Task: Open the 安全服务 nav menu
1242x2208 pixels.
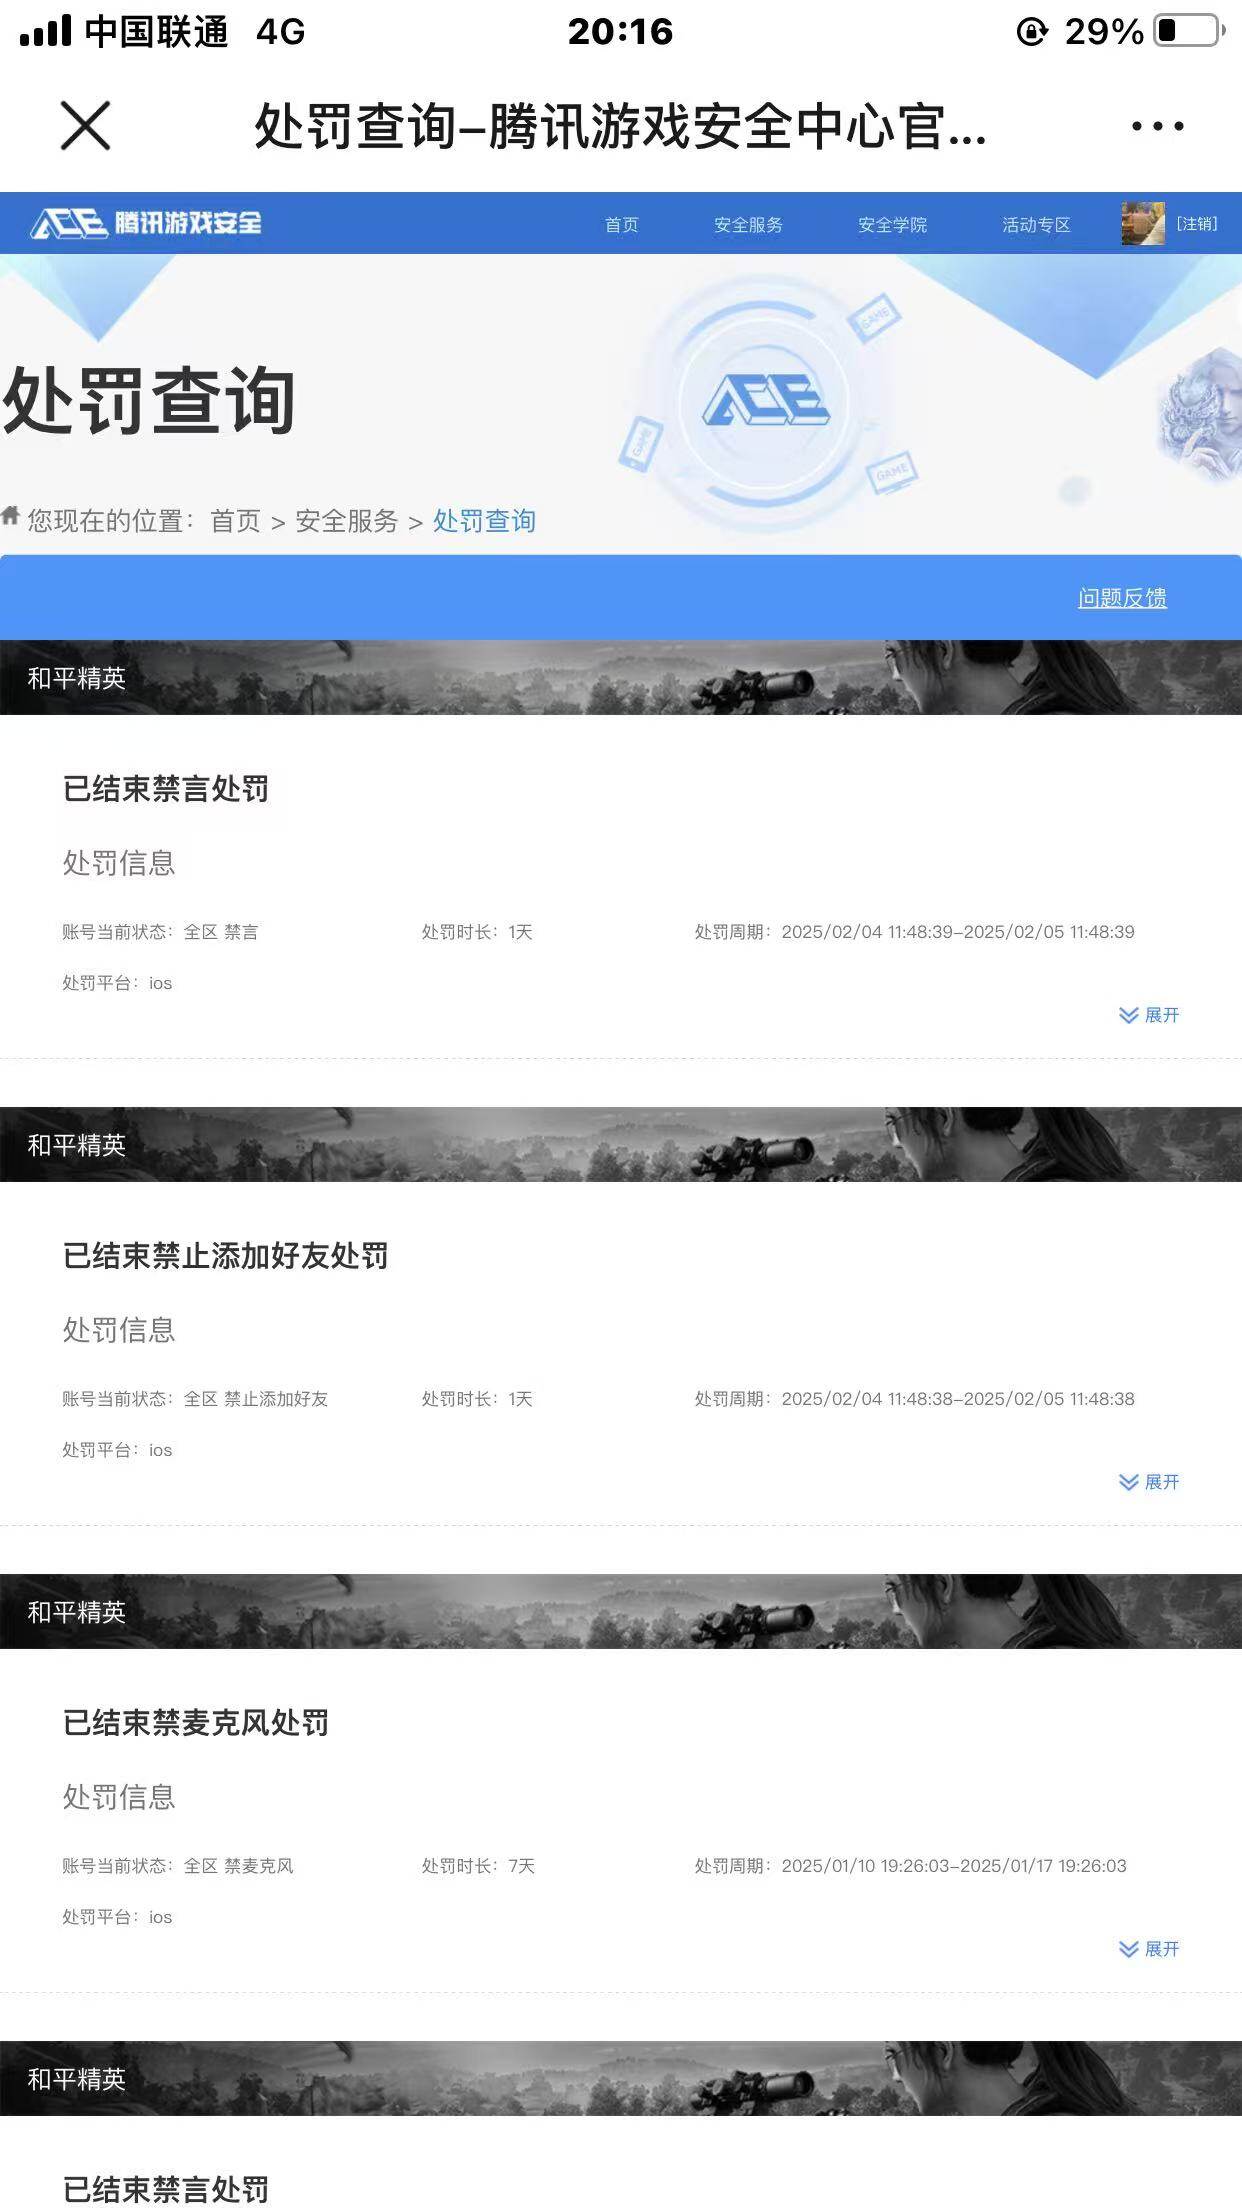Action: pos(748,224)
